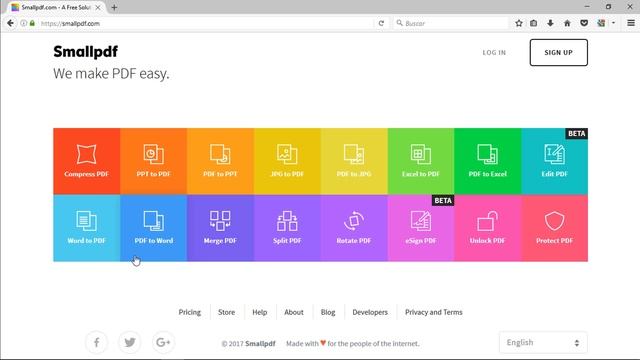Screen dimensions: 640x360
Task: Open the Google Plus social icon
Action: [163, 342]
